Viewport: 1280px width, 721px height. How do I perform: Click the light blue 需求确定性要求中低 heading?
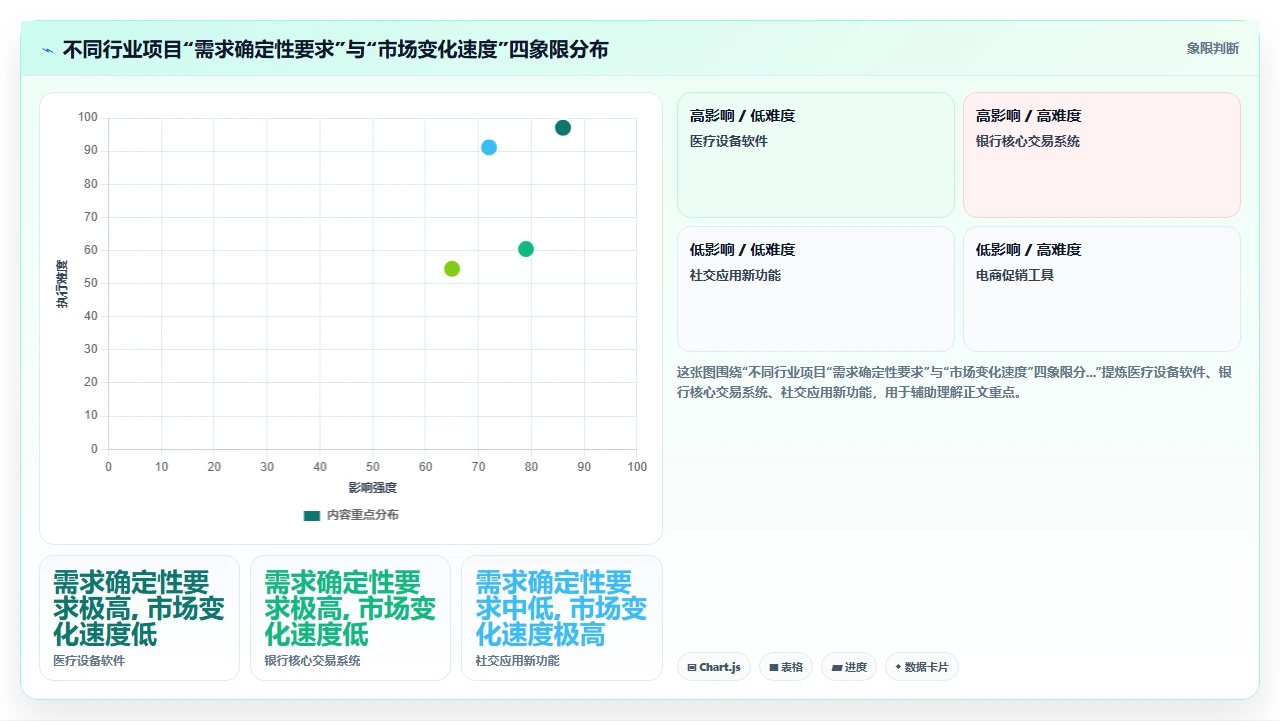[561, 608]
